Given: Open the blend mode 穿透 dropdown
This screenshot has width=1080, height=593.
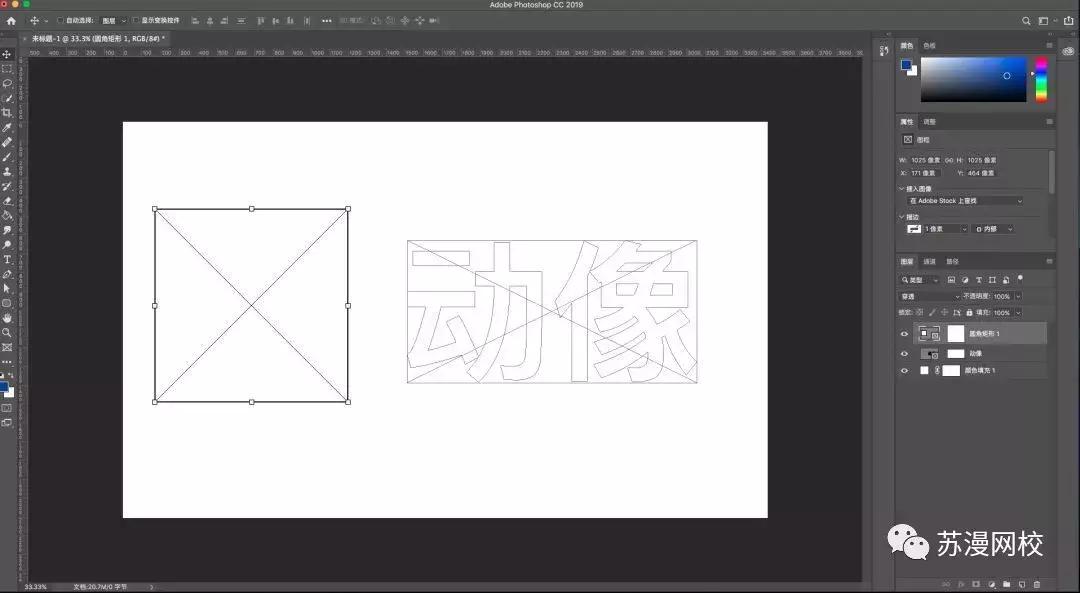Looking at the screenshot, I should coord(932,296).
